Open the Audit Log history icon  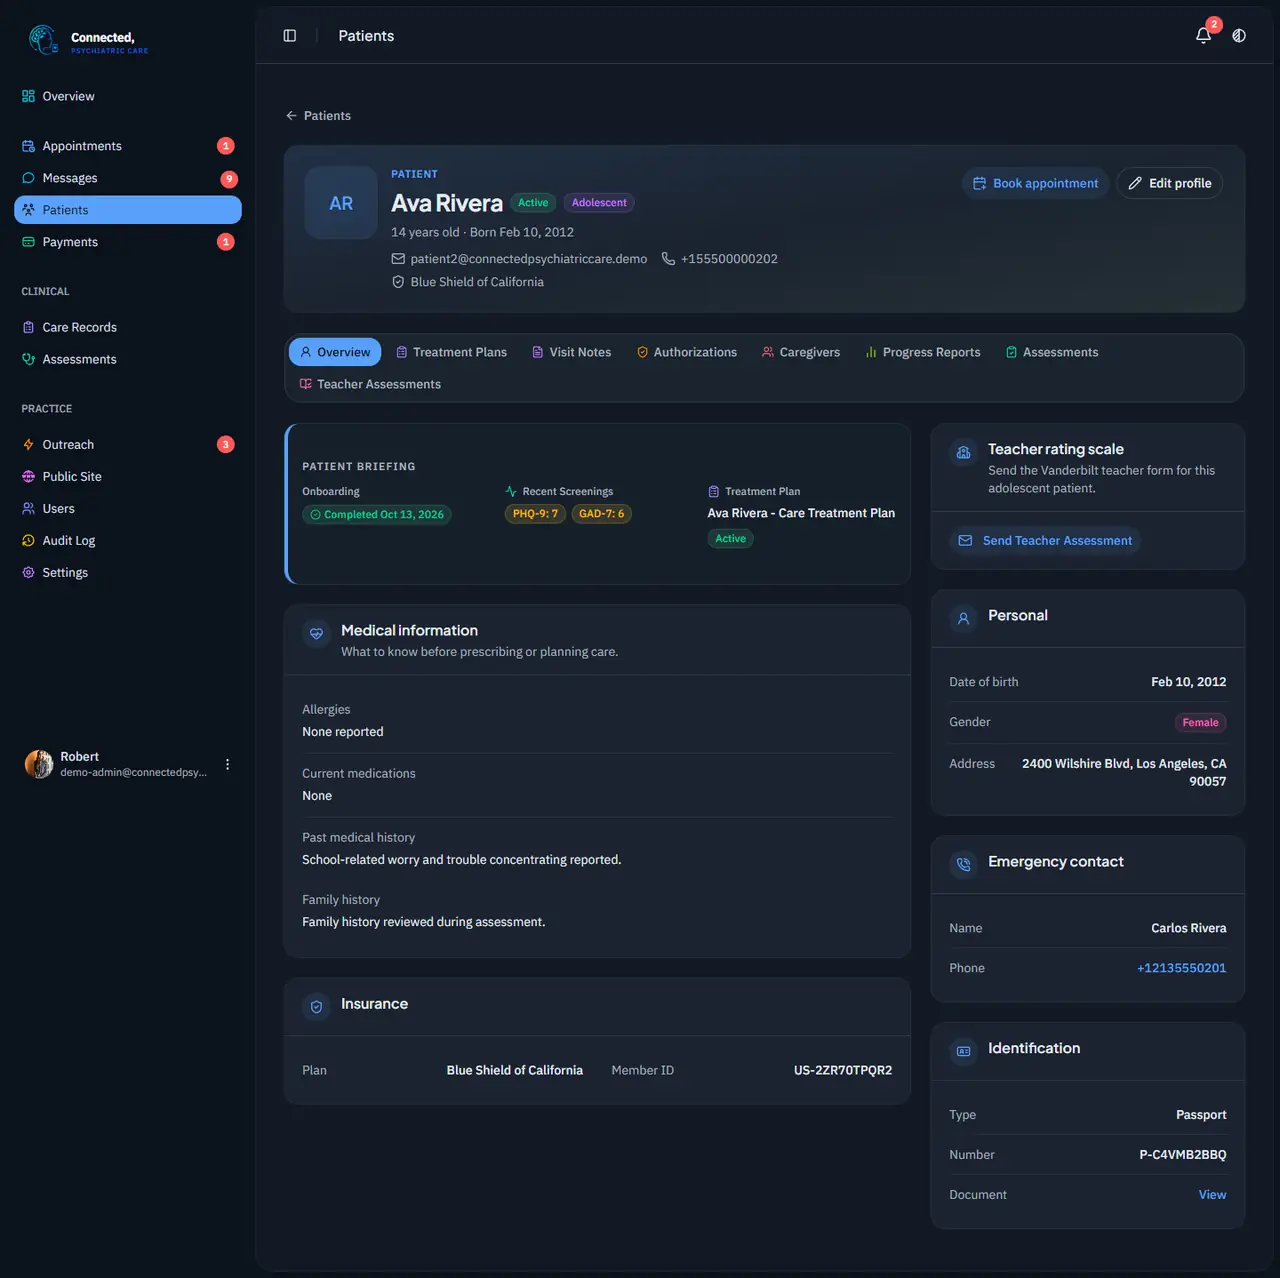pyautogui.click(x=28, y=541)
